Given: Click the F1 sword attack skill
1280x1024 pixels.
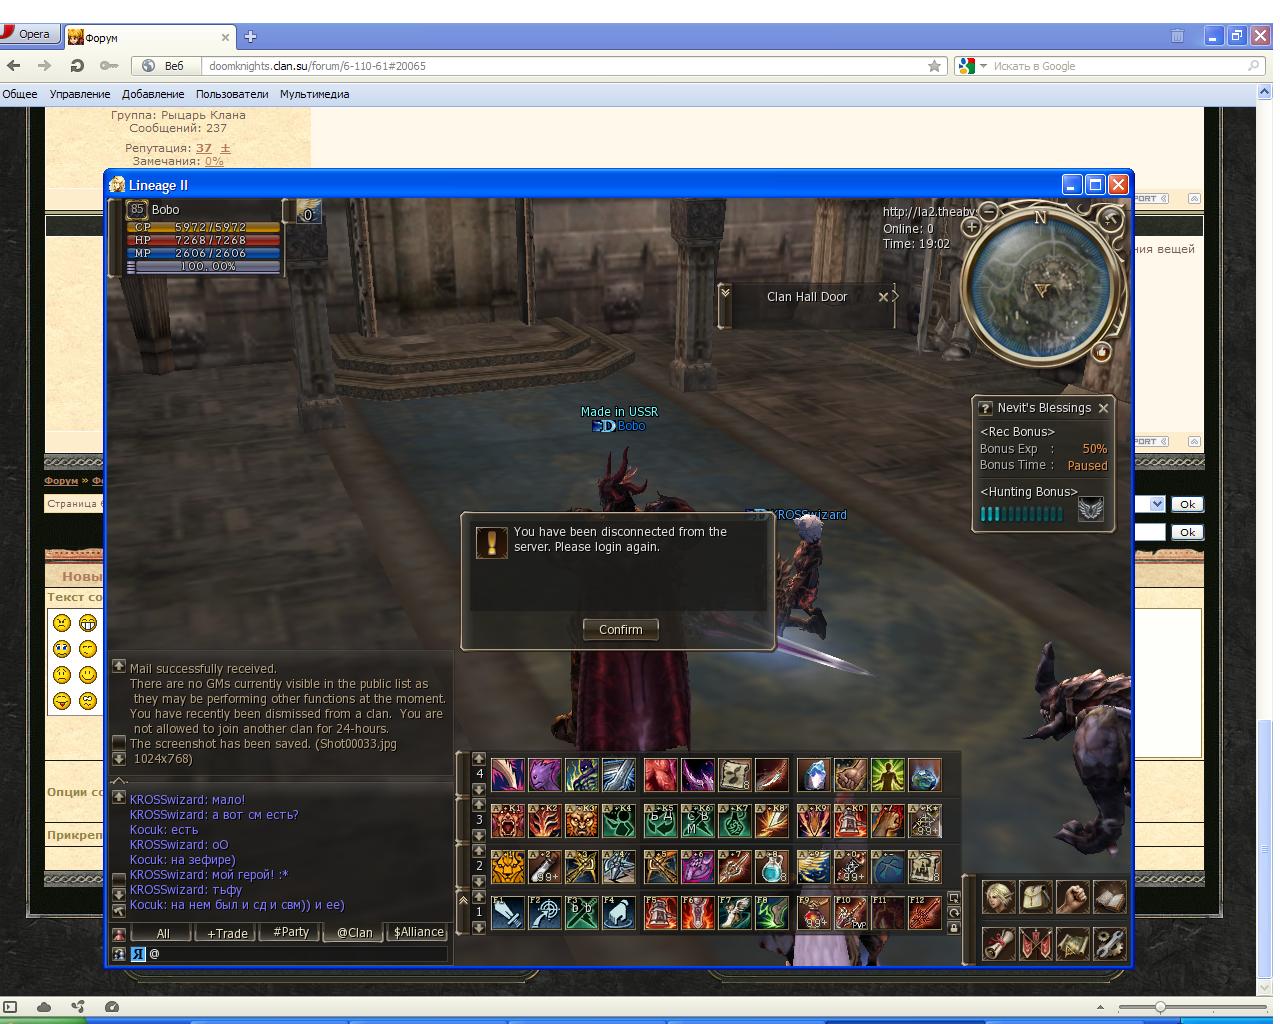Looking at the screenshot, I should click(x=507, y=912).
